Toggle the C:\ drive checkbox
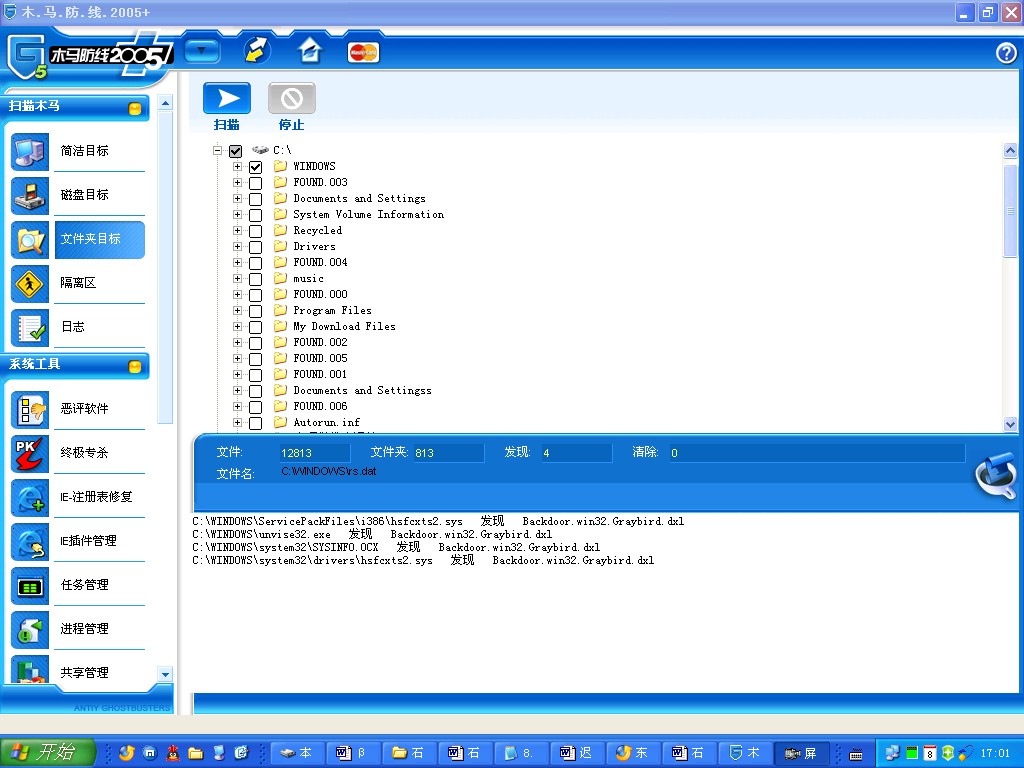The height and width of the screenshot is (768, 1024). [x=236, y=151]
